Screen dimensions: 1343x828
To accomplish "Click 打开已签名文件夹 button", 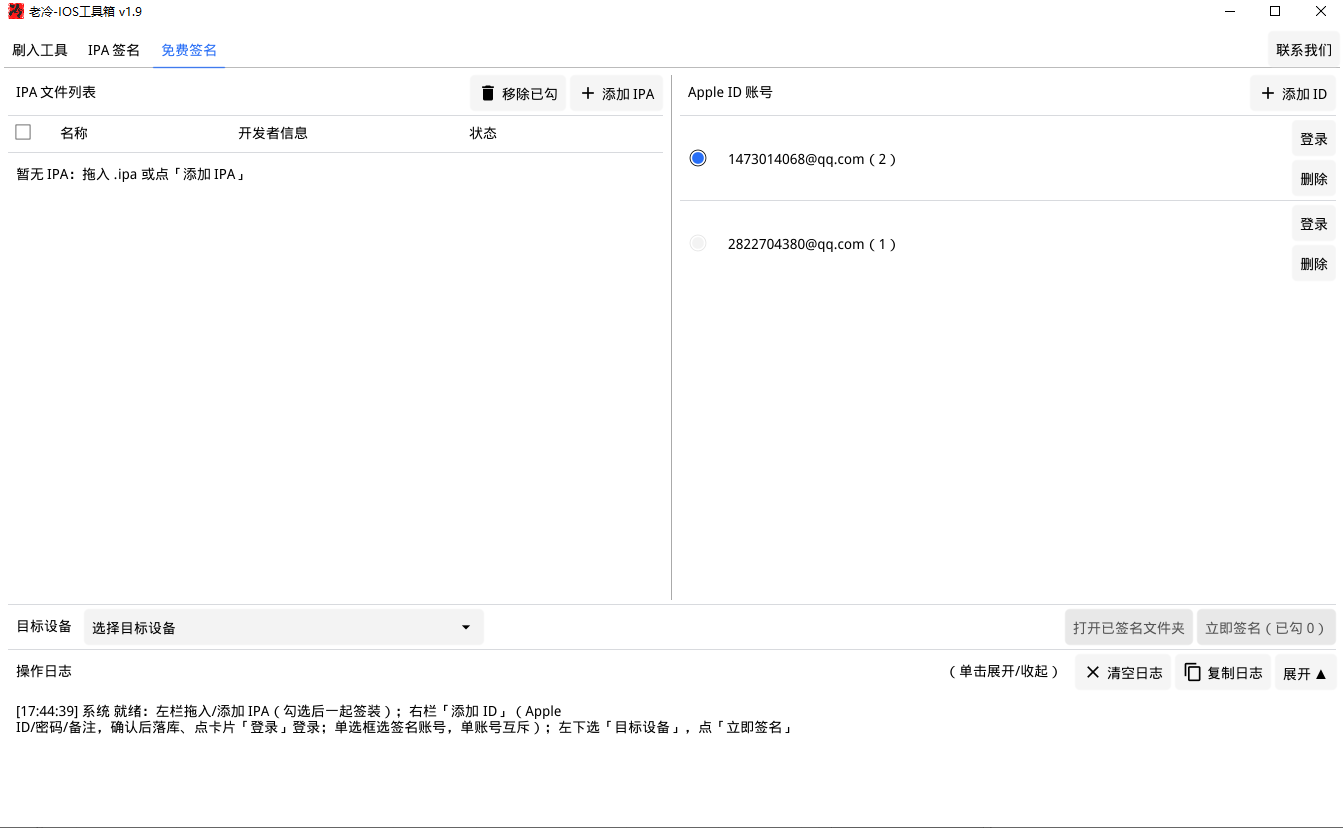I will click(1129, 628).
